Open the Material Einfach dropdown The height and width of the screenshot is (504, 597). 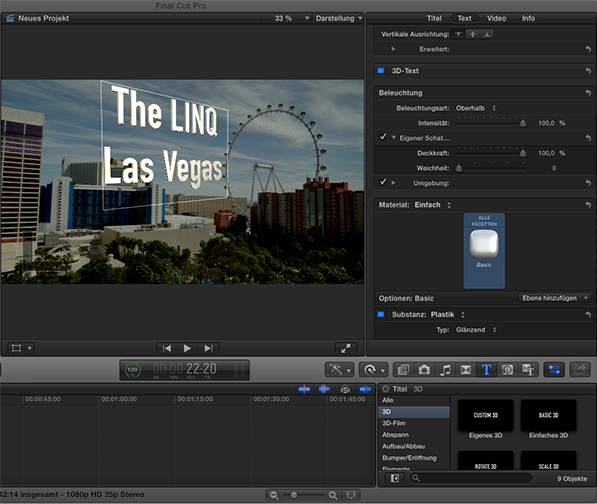coord(433,205)
